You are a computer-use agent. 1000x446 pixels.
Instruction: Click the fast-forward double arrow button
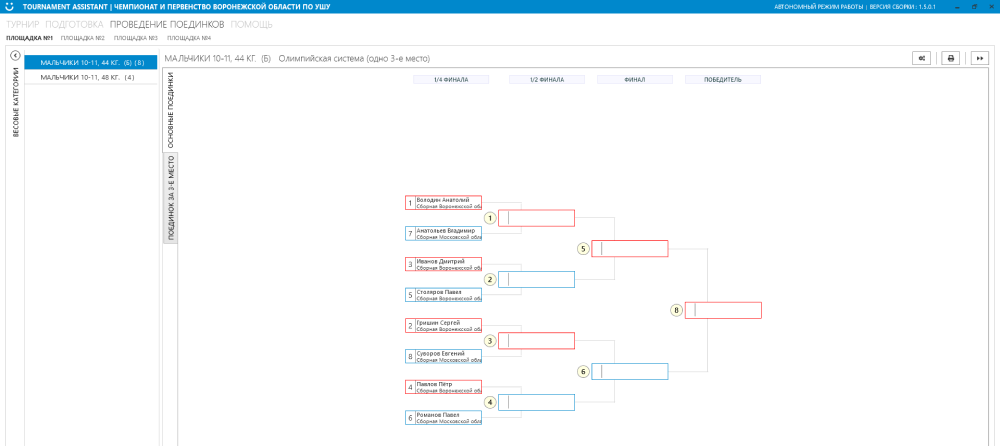[x=979, y=58]
